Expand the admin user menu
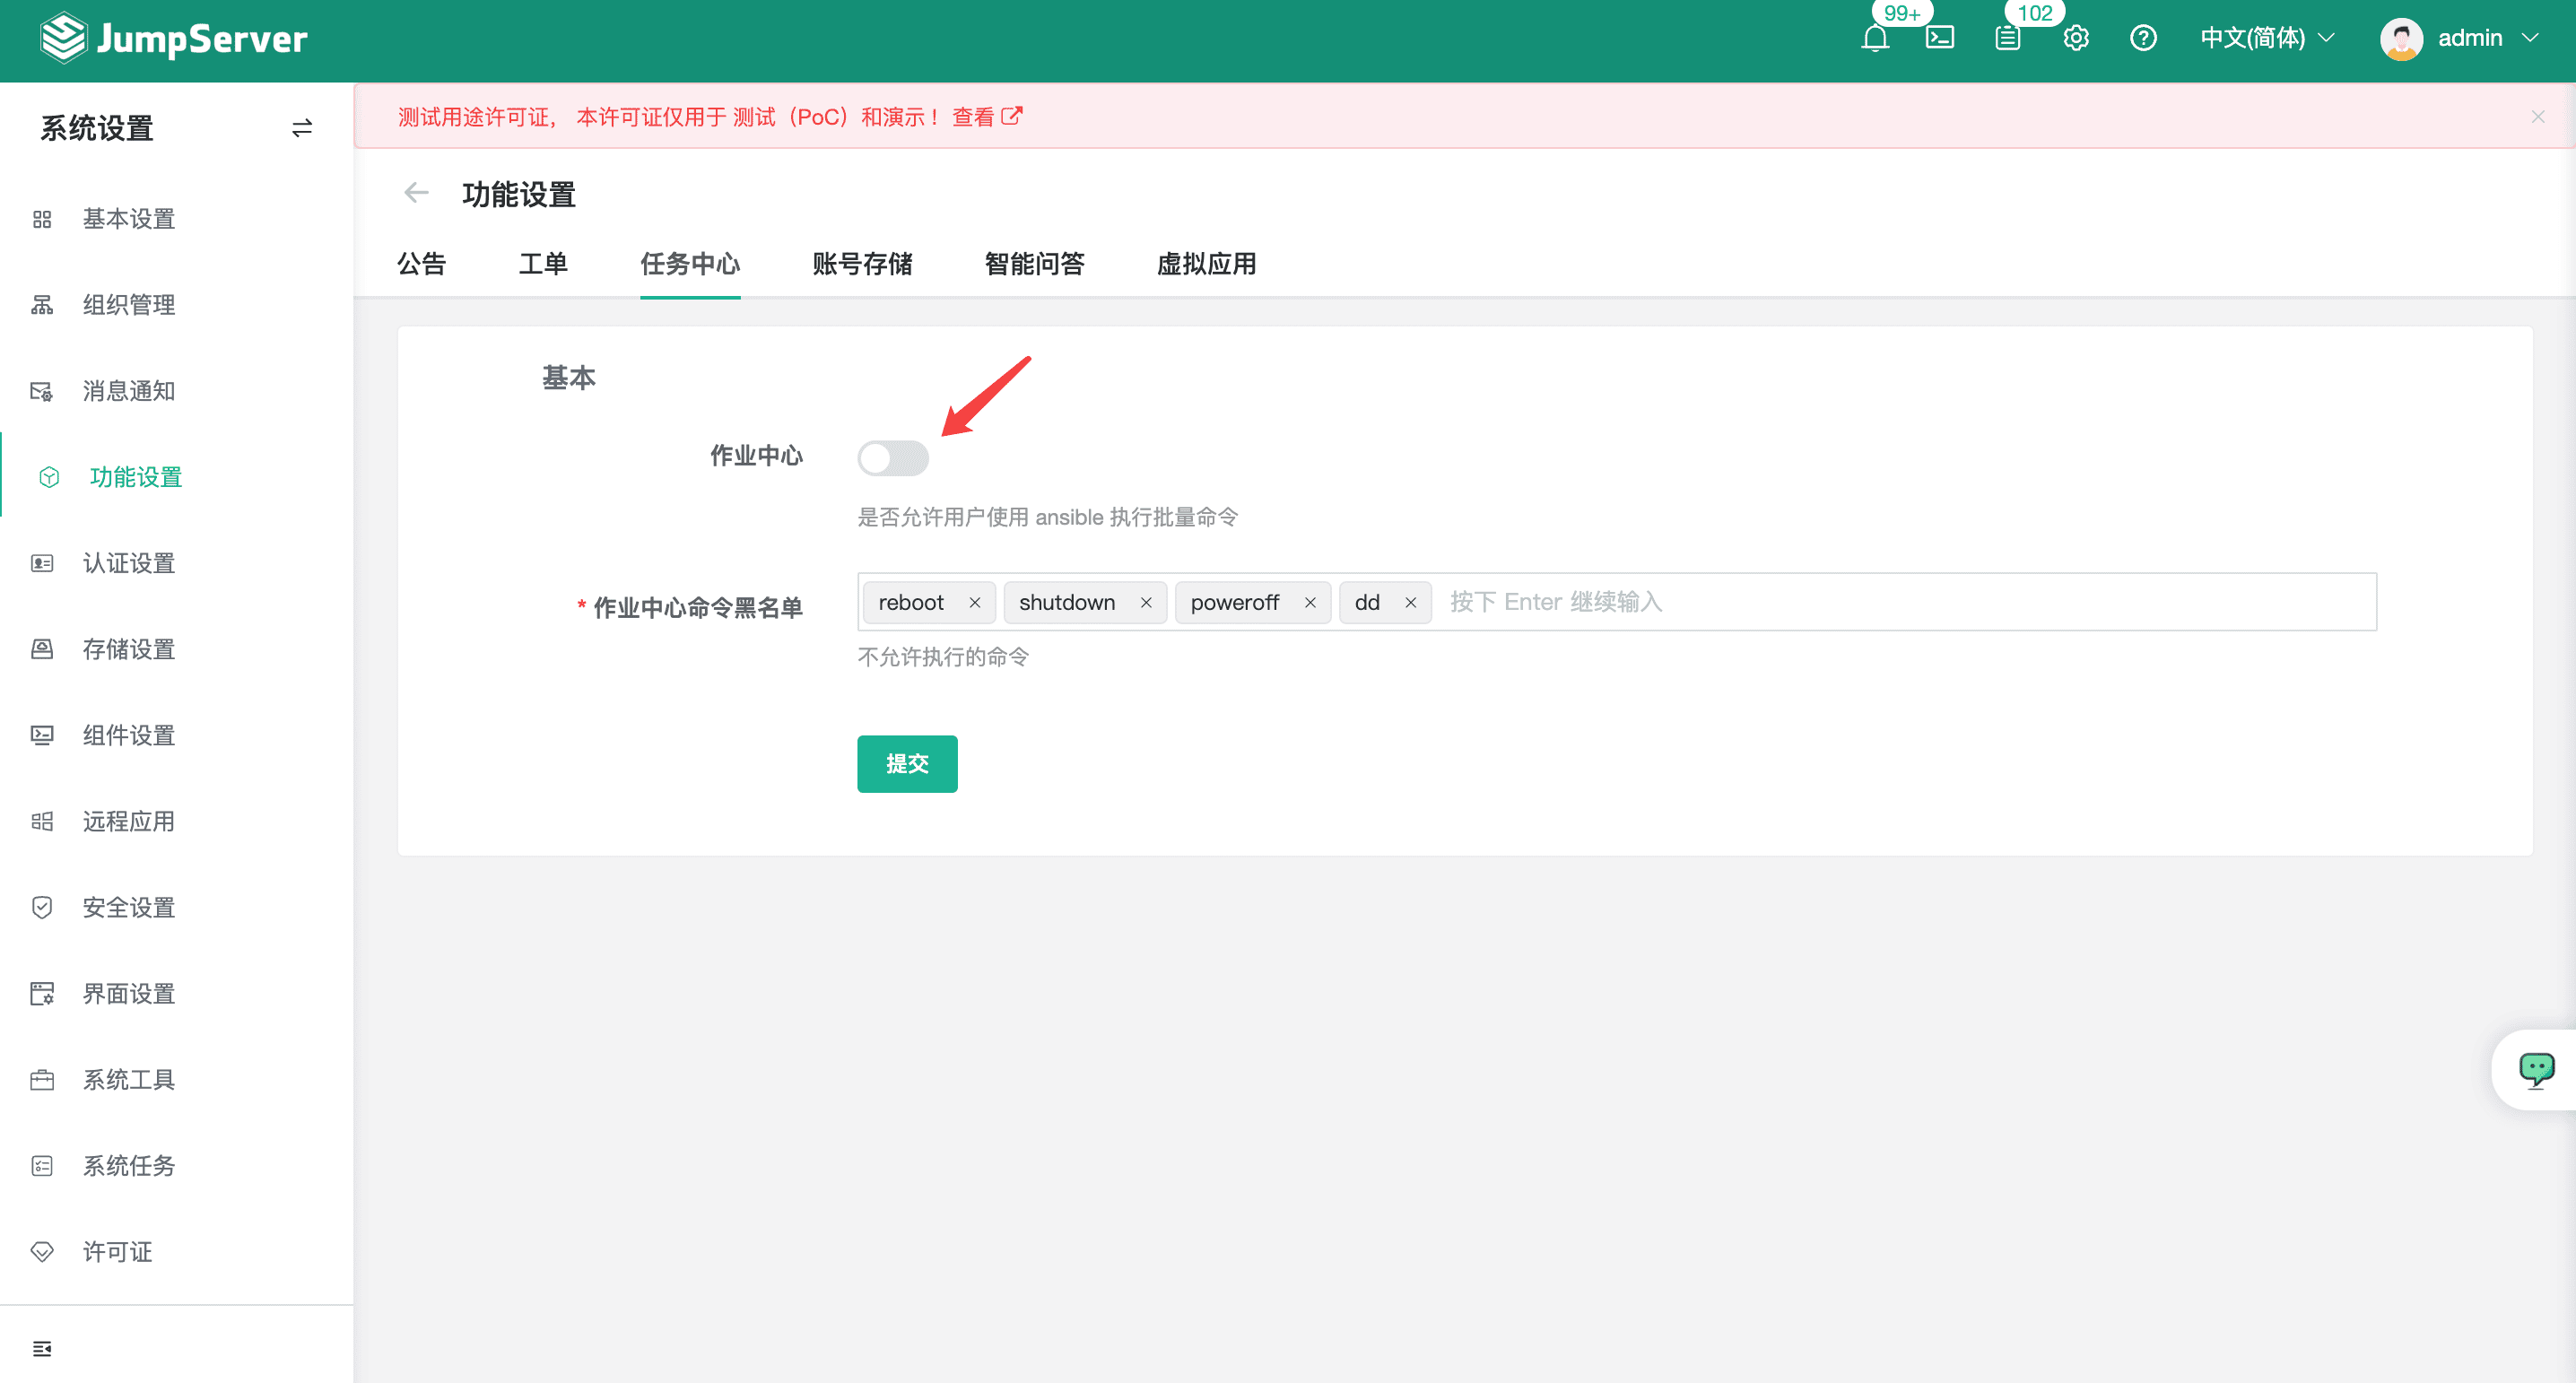The image size is (2576, 1383). 2489,38
